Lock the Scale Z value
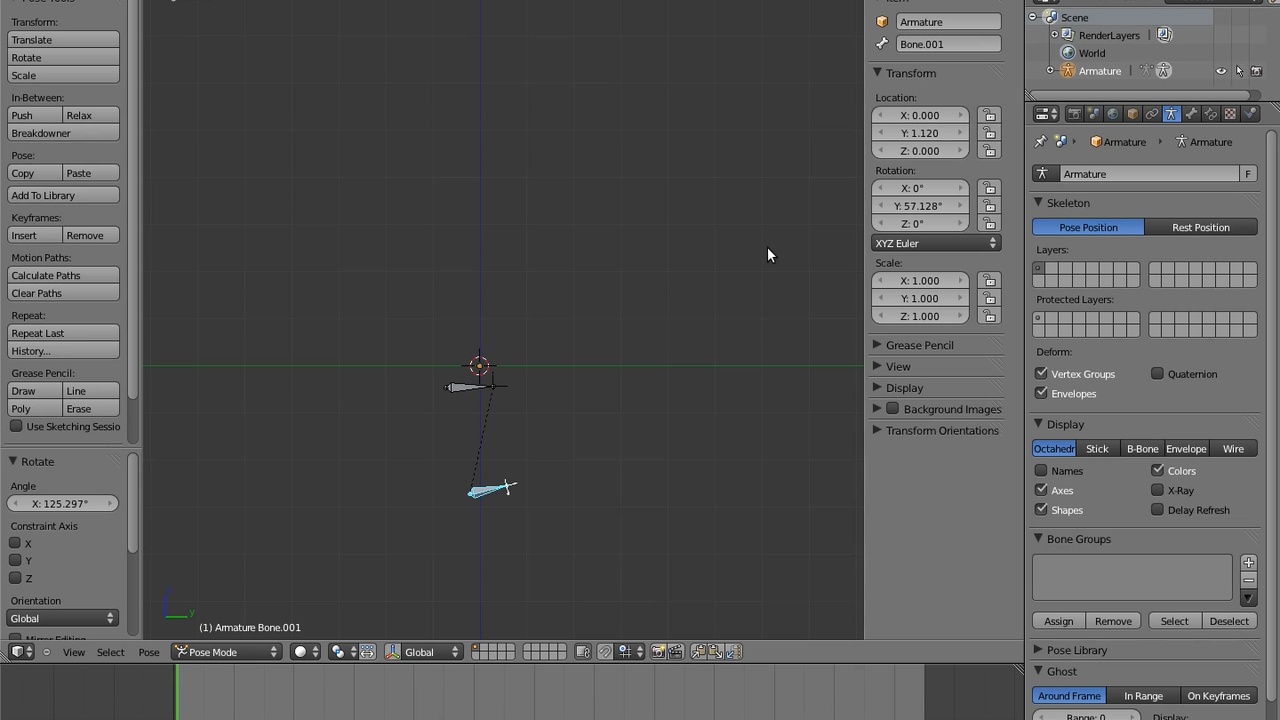Image resolution: width=1280 pixels, height=720 pixels. coord(989,316)
